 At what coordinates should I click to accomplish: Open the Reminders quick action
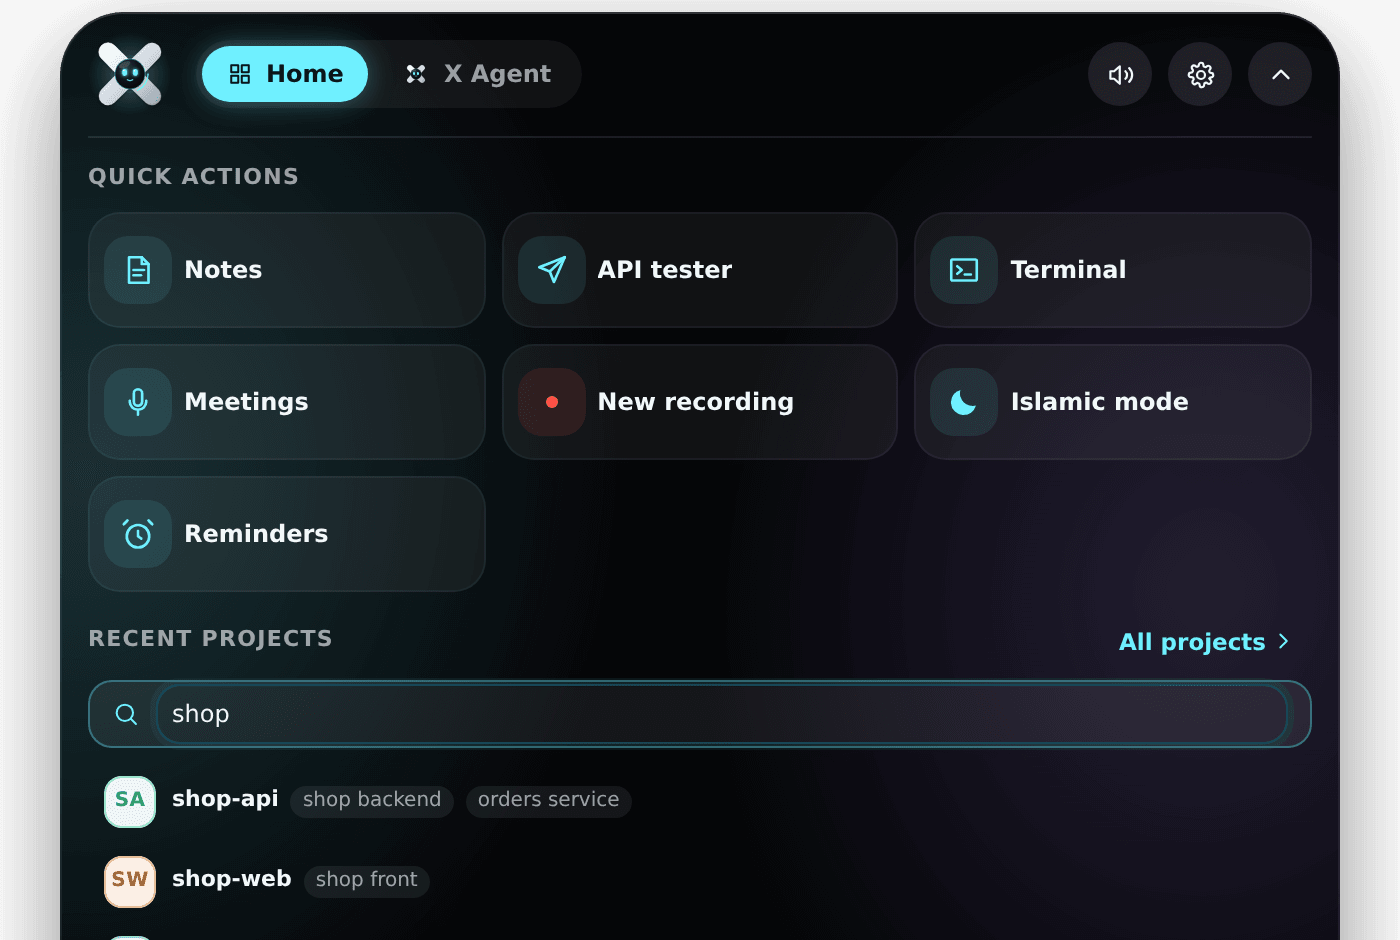[287, 534]
